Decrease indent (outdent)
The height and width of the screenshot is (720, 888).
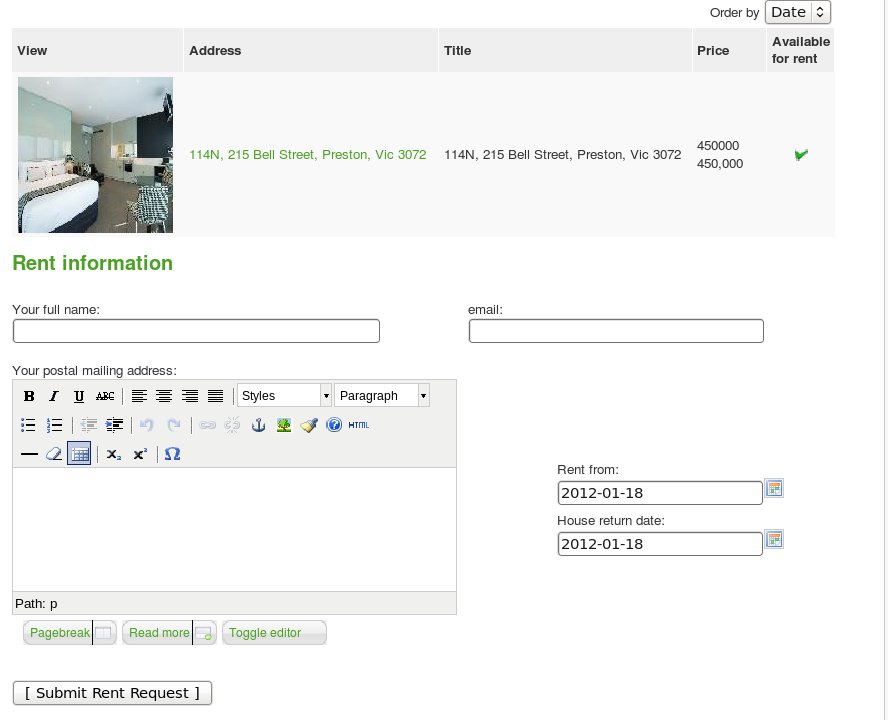[x=88, y=425]
